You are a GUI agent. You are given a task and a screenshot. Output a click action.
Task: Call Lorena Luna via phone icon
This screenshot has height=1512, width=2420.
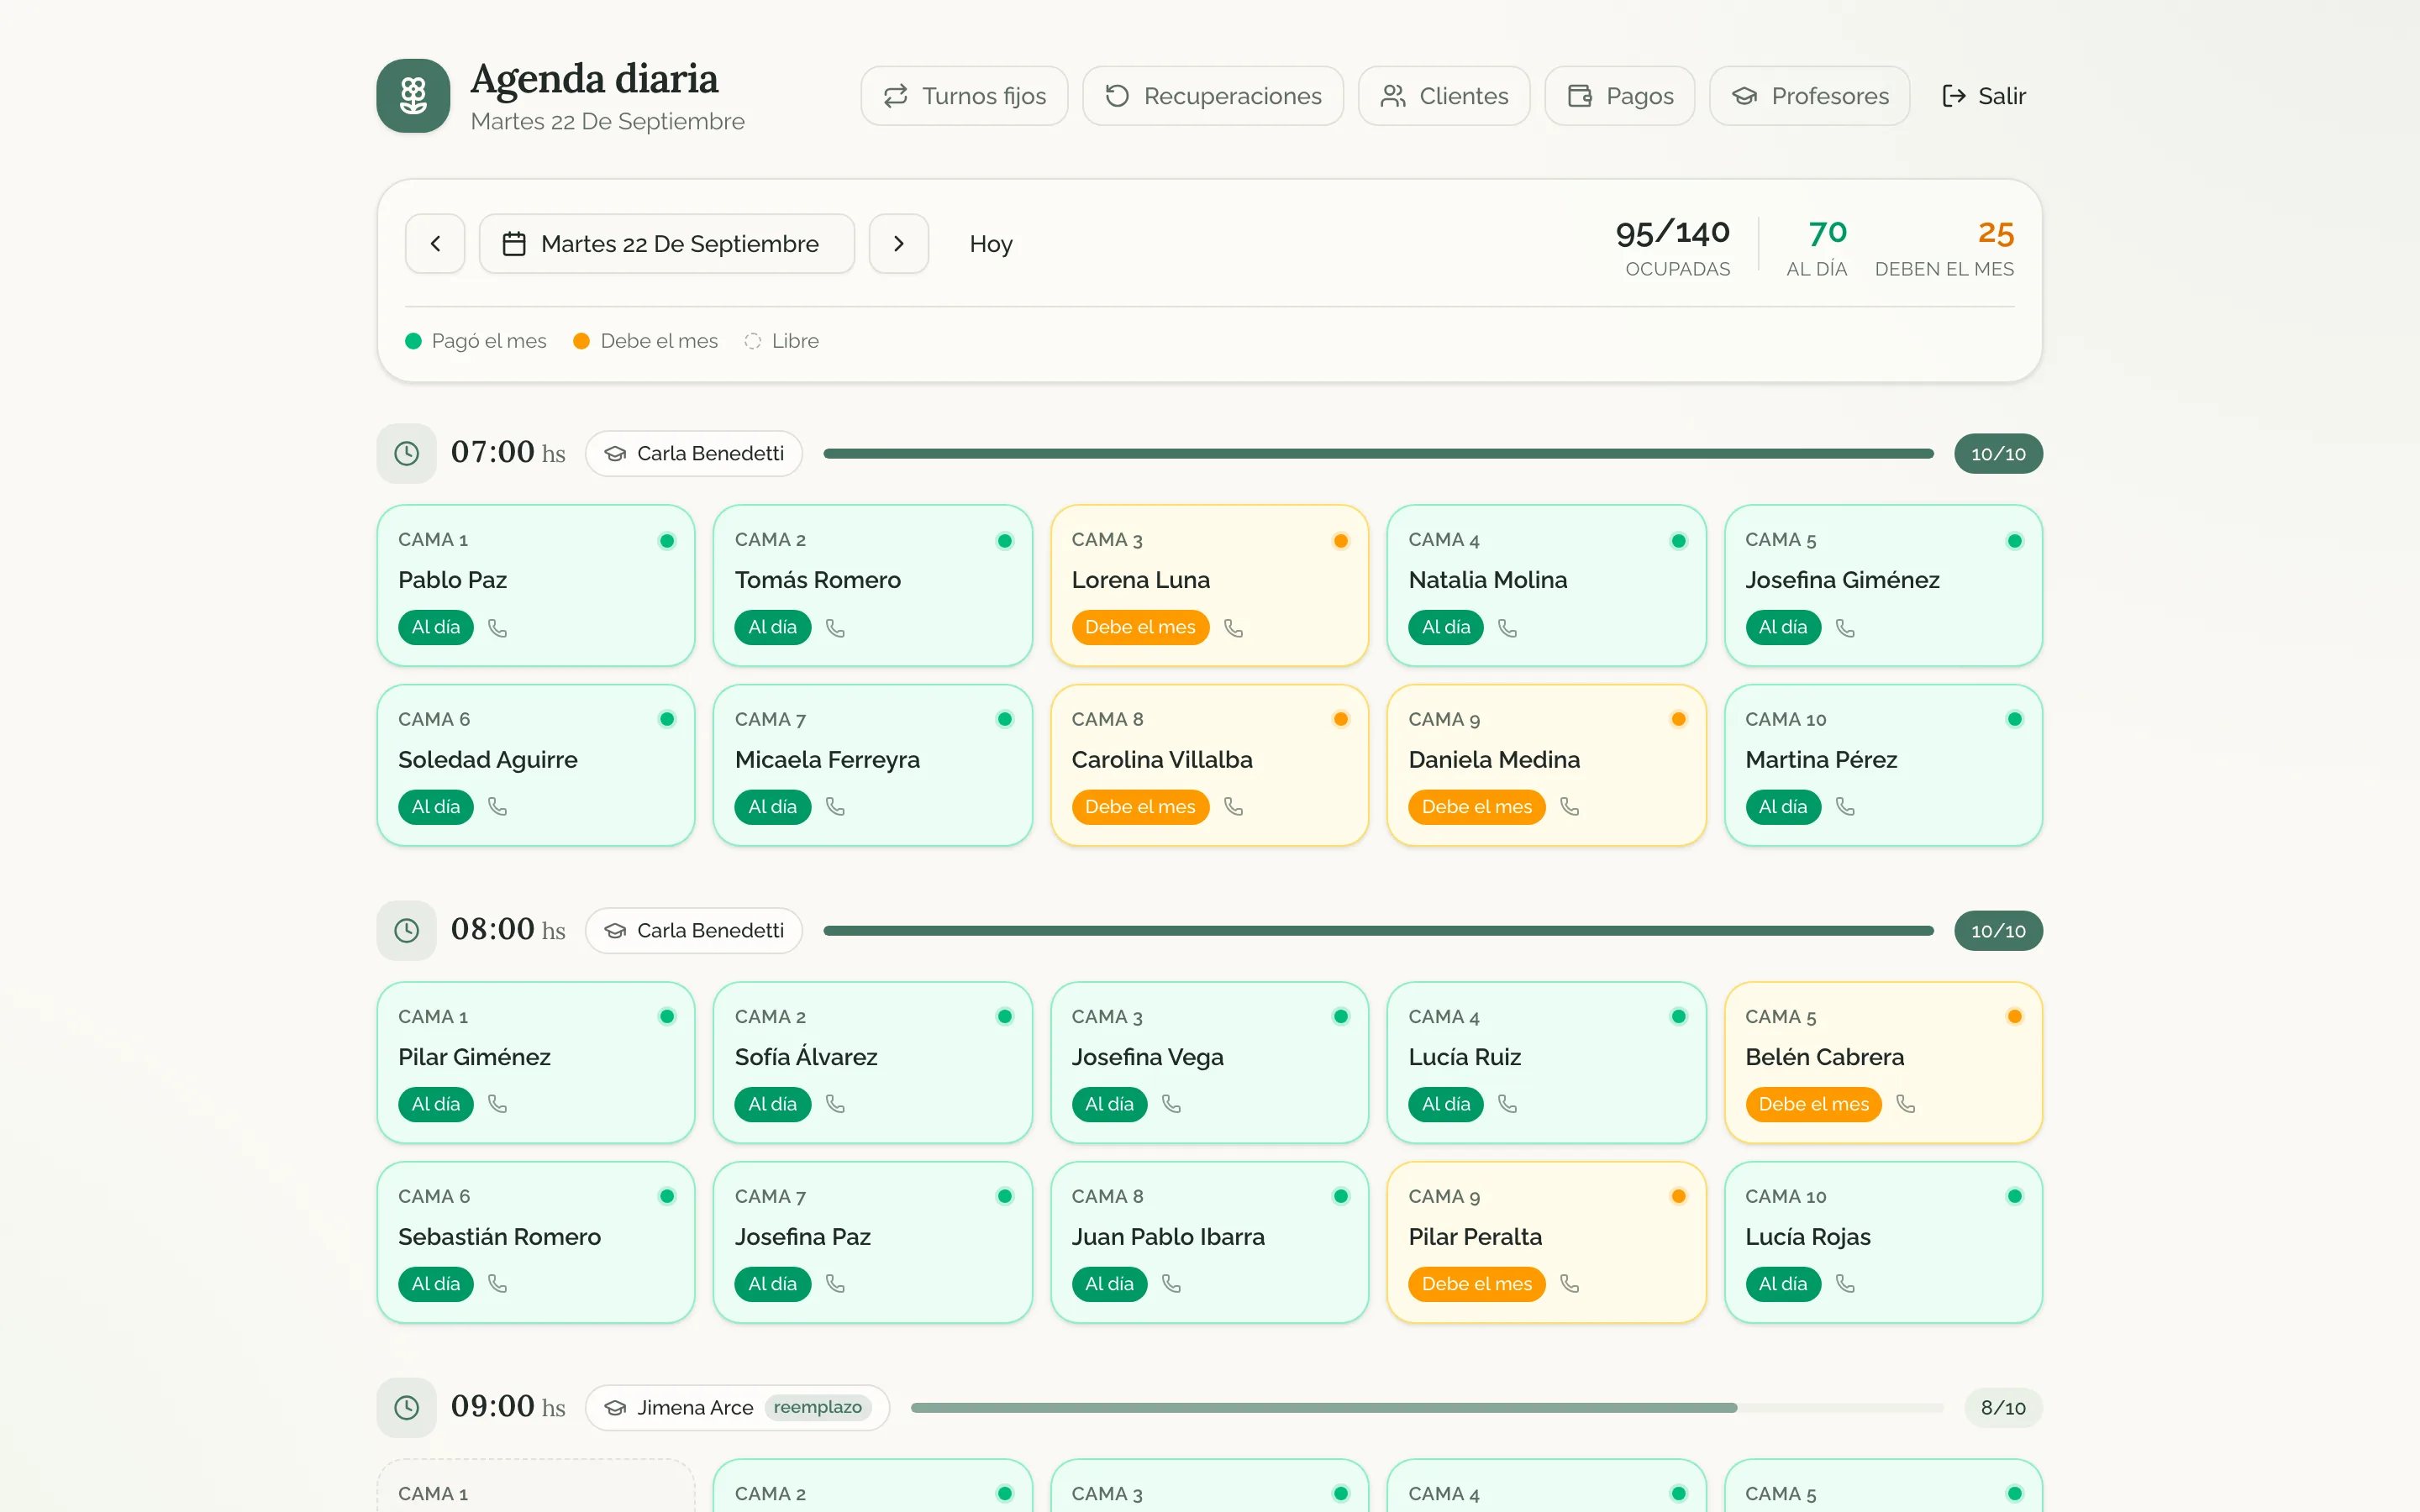click(1233, 628)
